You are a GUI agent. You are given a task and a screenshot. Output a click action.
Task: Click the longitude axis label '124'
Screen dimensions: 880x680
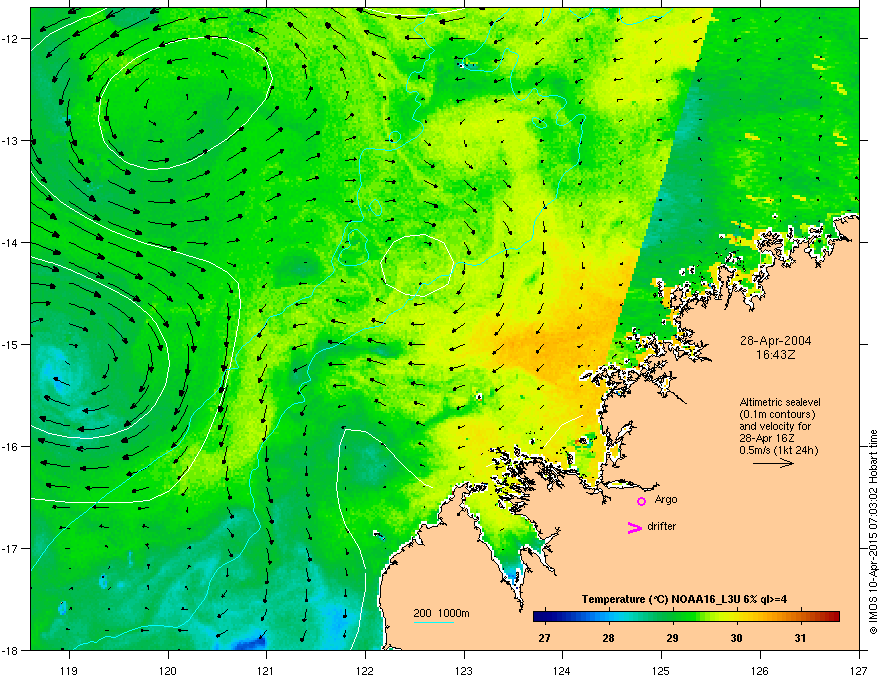(x=562, y=670)
